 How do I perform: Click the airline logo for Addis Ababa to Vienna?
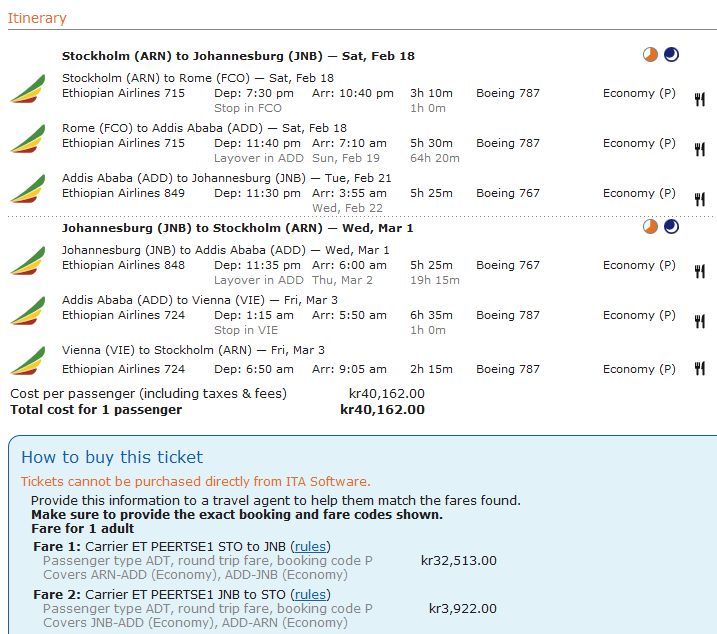coord(27,312)
